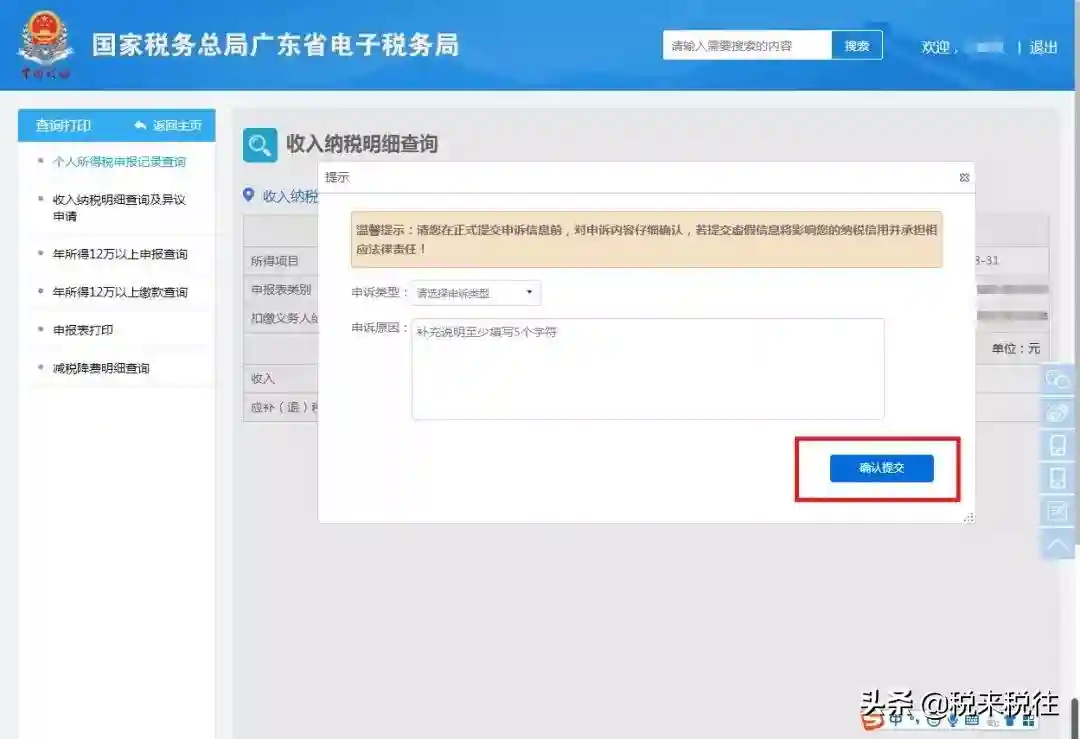1080x739 pixels.
Task: Open 个人所得税申报记录查询 menu item
Action: (x=119, y=162)
